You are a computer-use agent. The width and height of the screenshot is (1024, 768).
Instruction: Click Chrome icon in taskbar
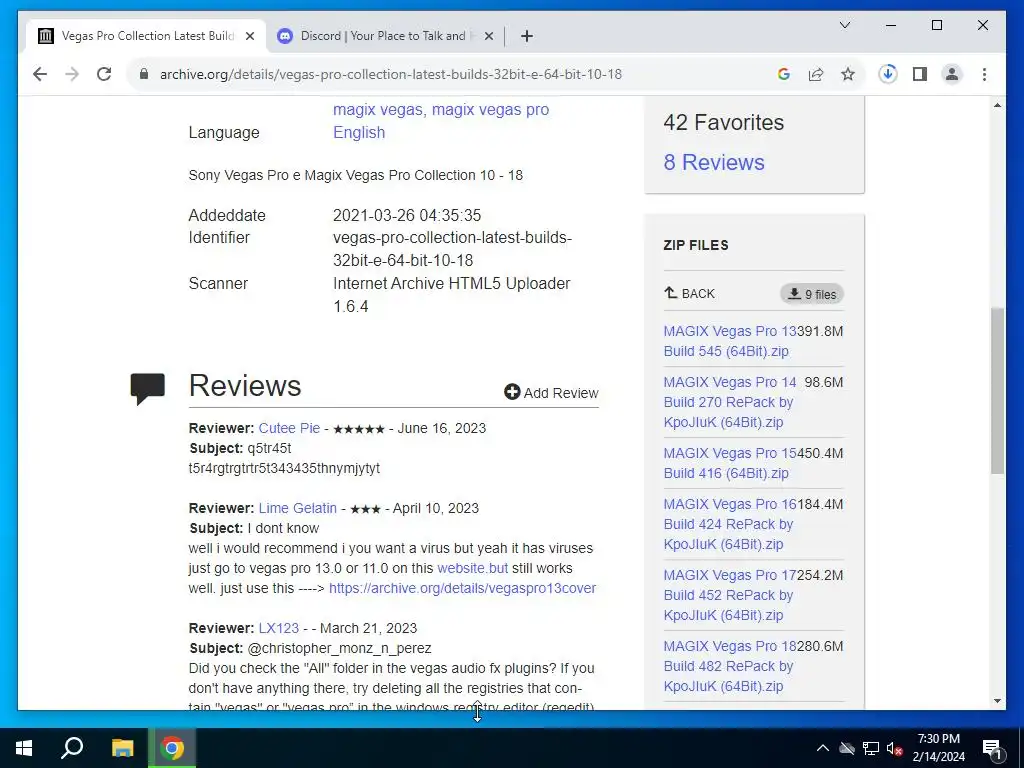click(x=172, y=748)
